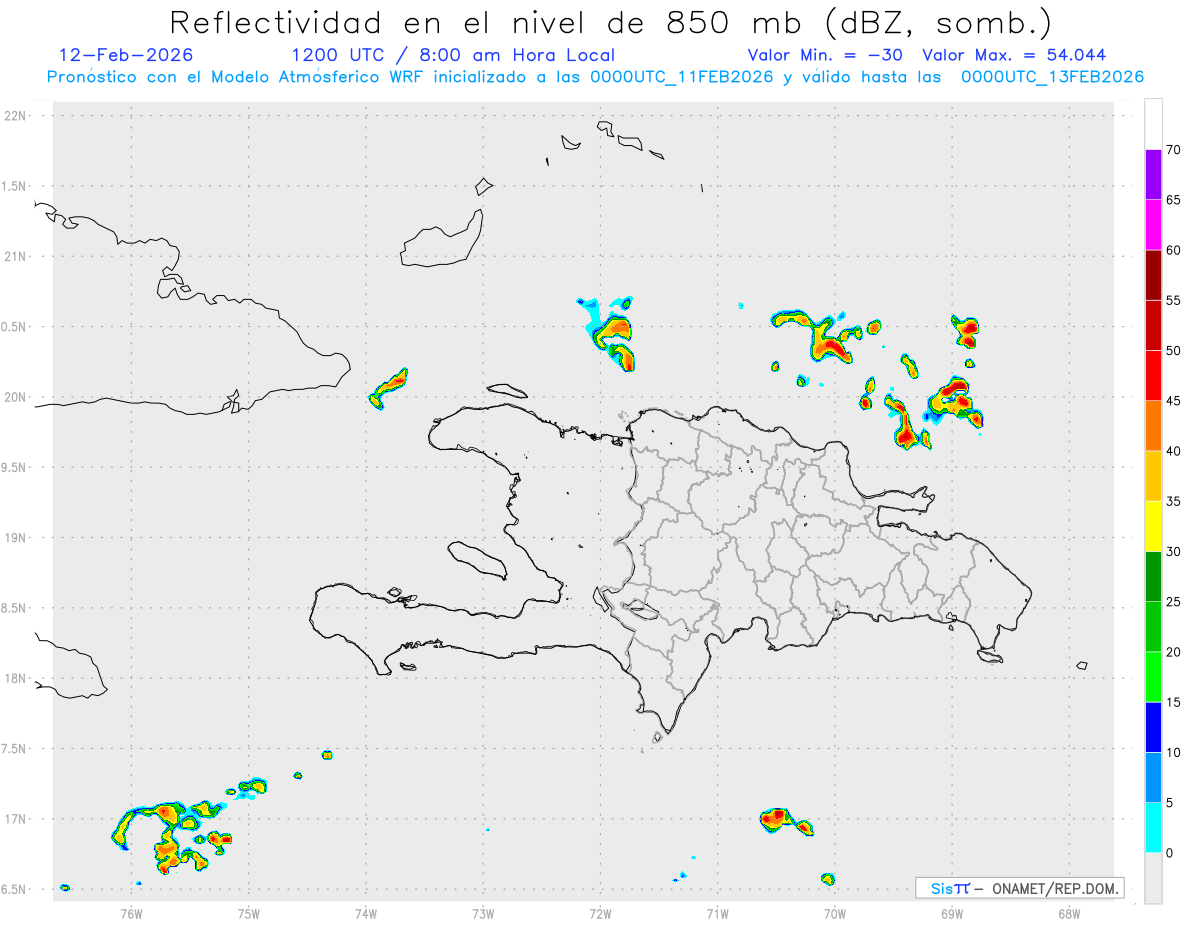
Task: Click the dark green 25-30 dBZ band
Action: coord(1153,576)
